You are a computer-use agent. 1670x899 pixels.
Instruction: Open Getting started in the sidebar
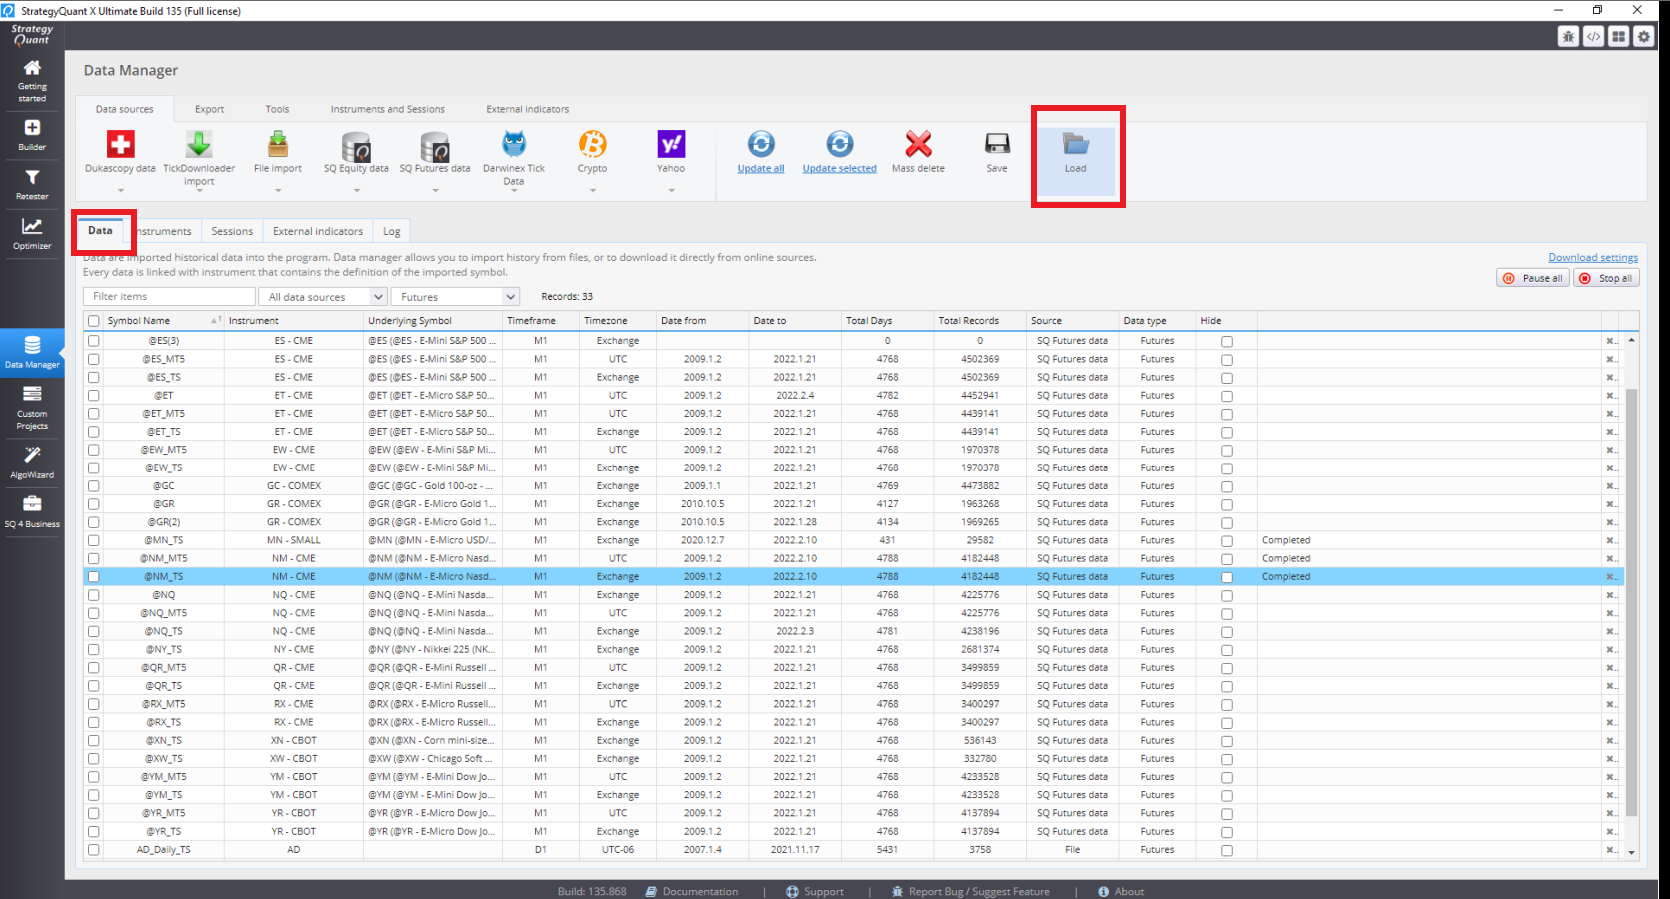32,80
